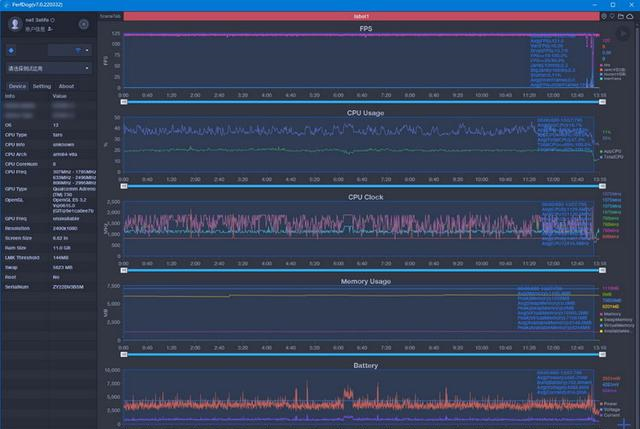The image size is (640, 429).
Task: Toggle the FPS legend entry
Action: pyautogui.click(x=604, y=65)
